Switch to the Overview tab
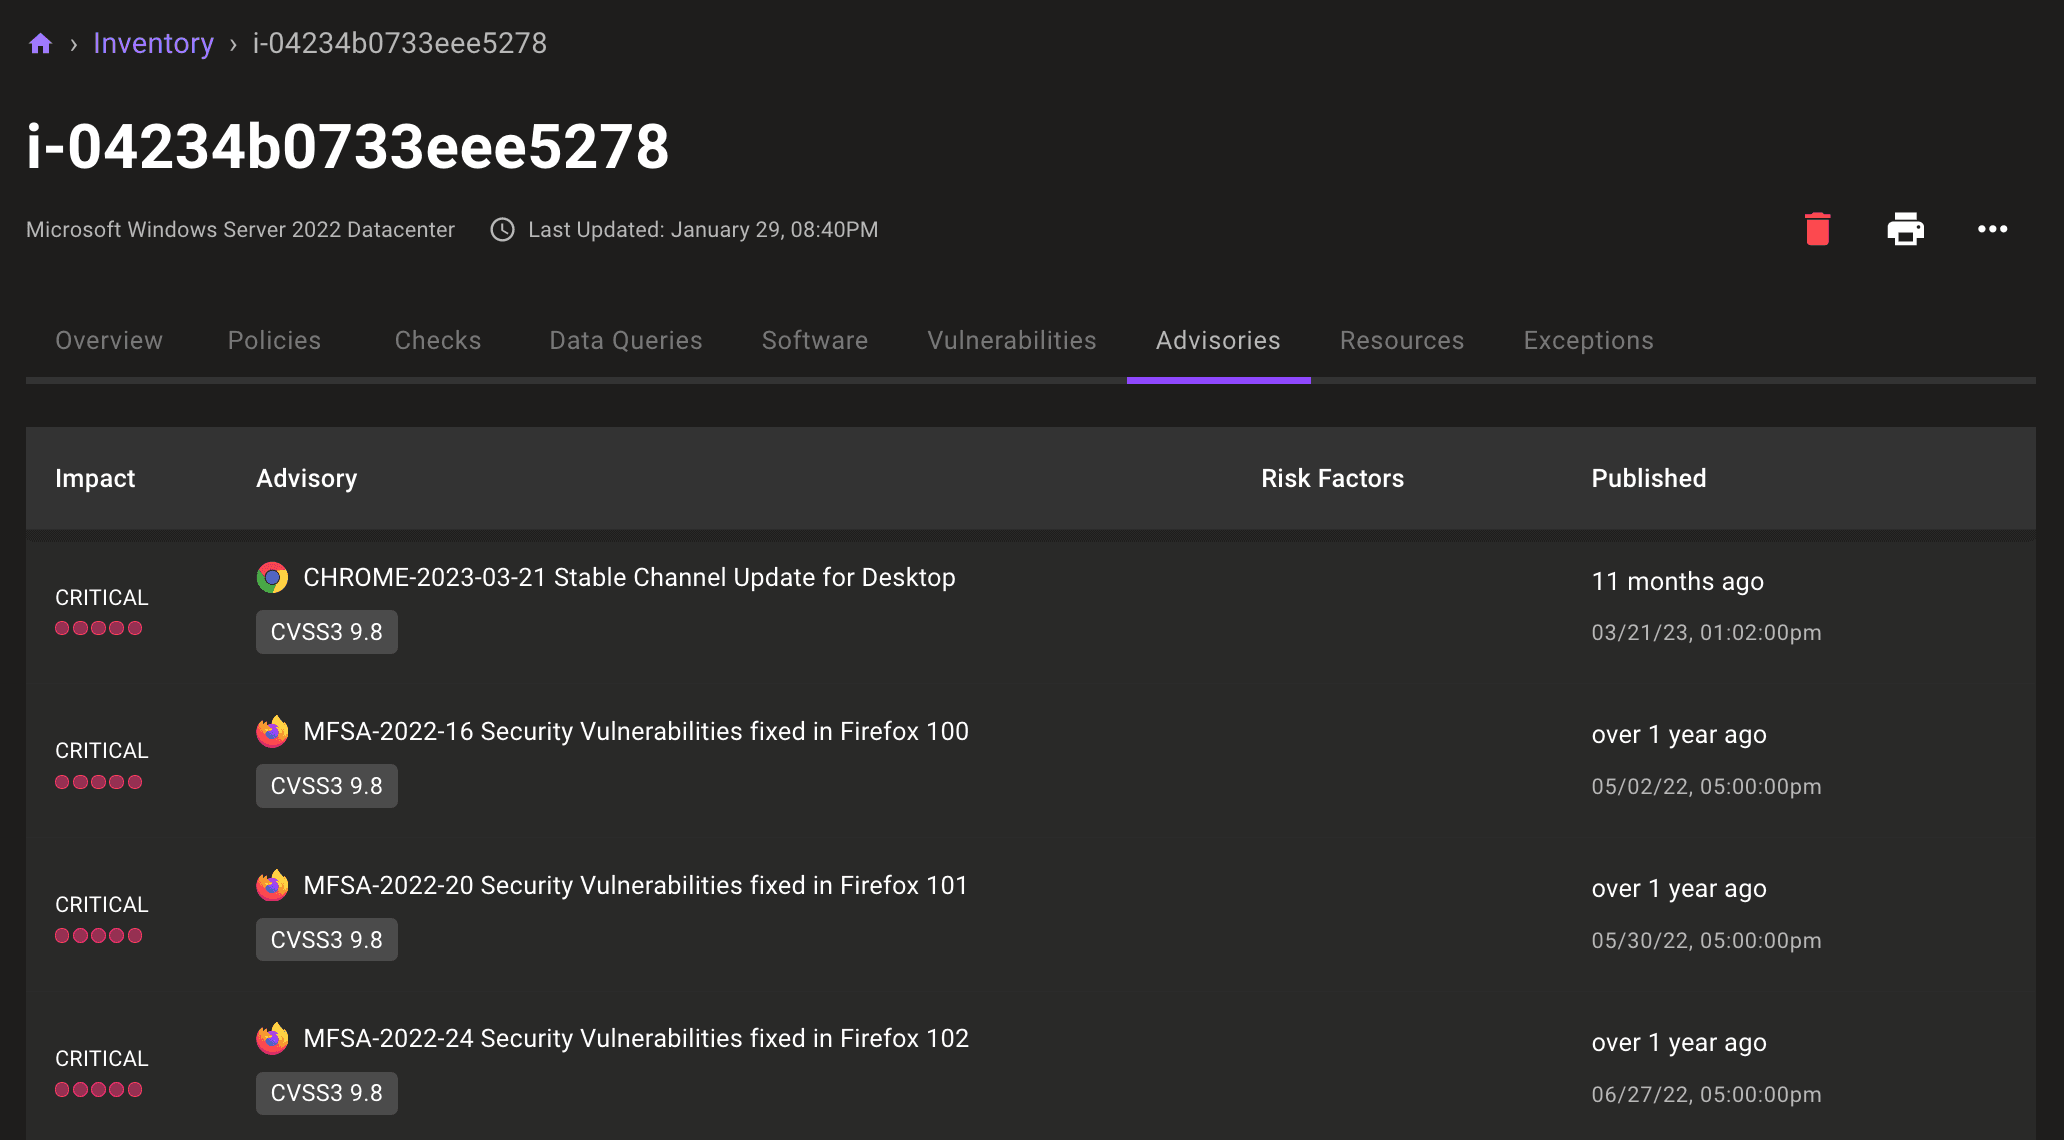 click(109, 340)
